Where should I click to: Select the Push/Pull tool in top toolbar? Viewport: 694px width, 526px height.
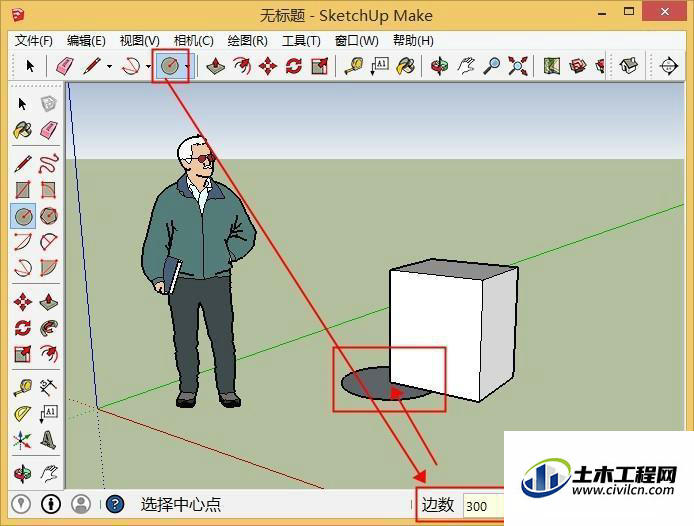click(216, 66)
